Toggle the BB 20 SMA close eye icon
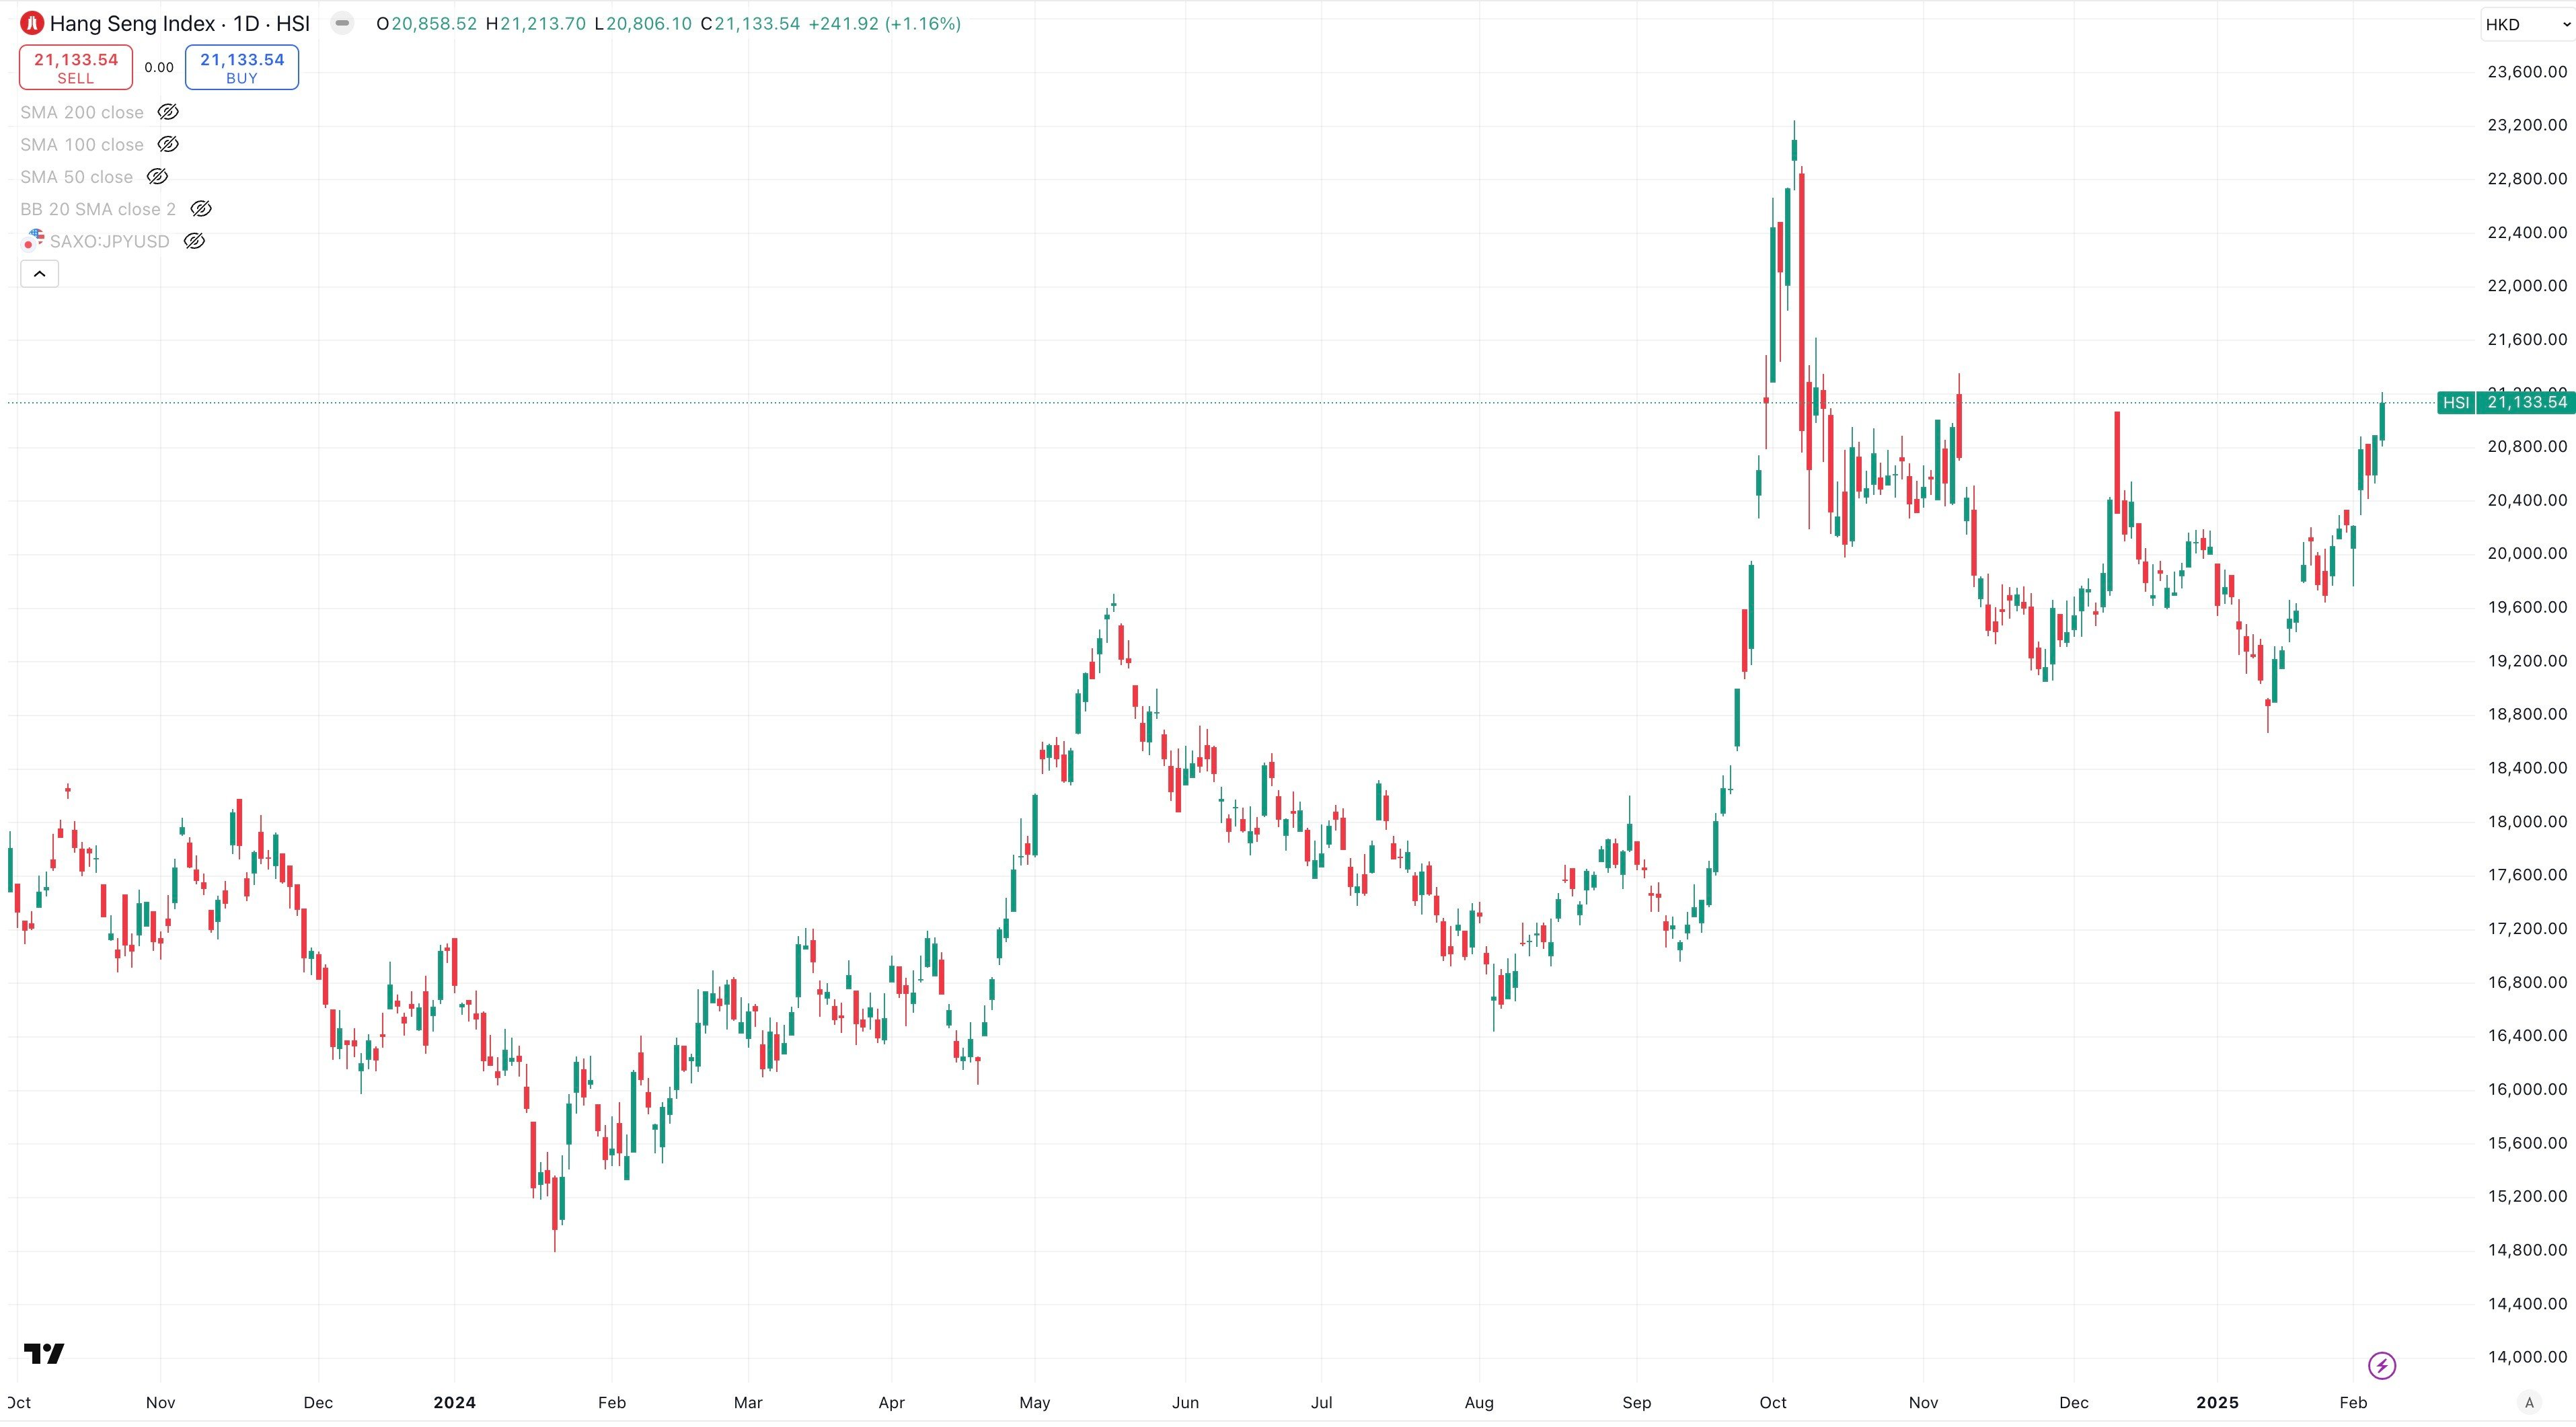Screen dimensions: 2576x1427 click(x=200, y=209)
